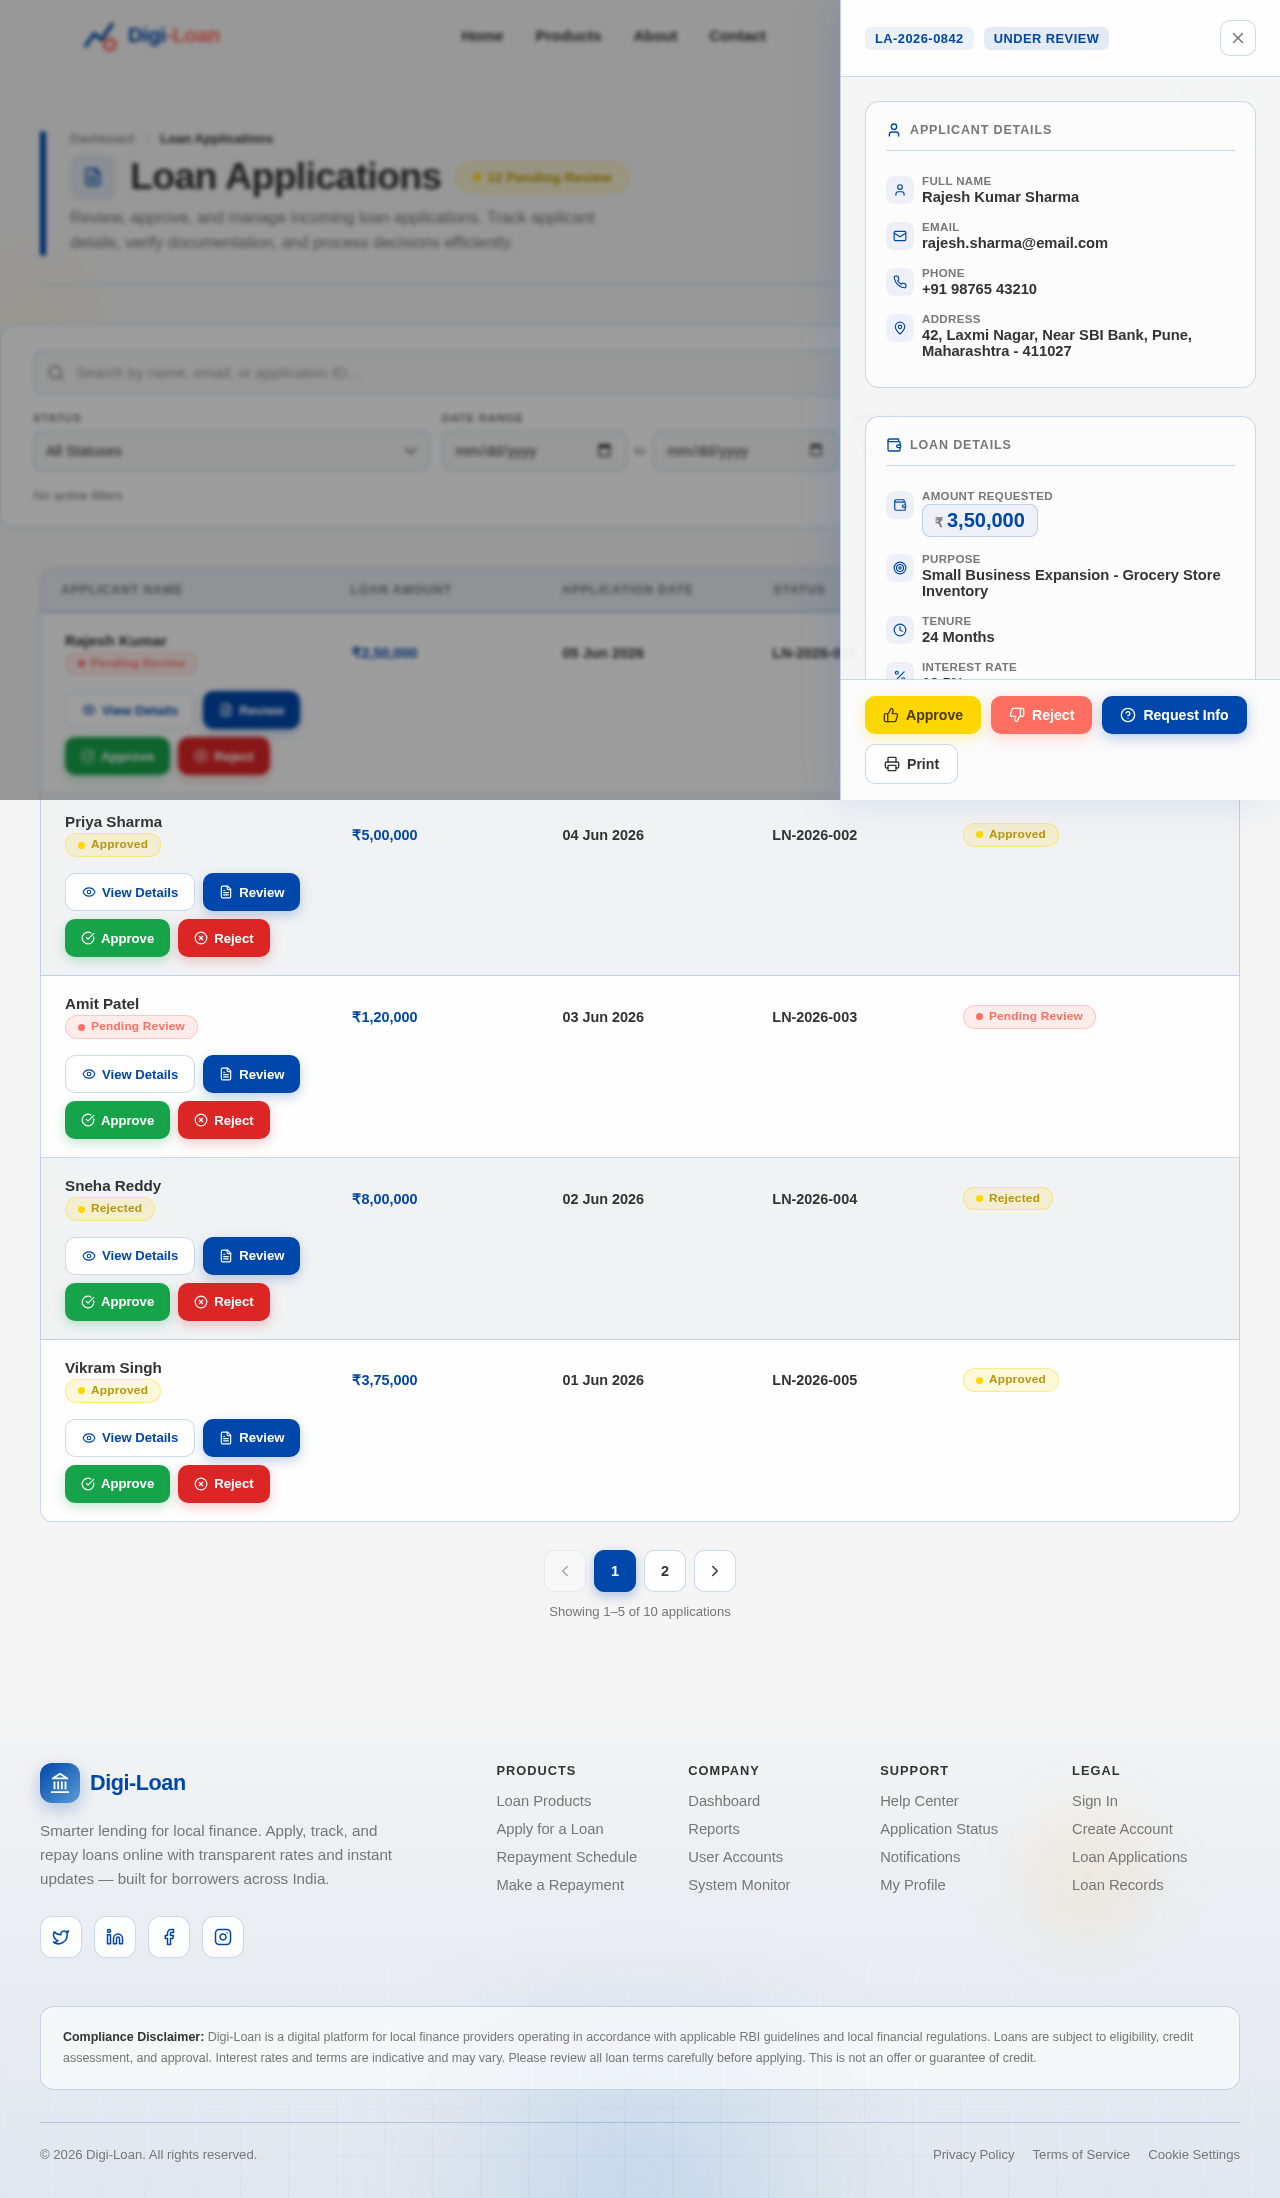Open the Instagram social link
1280x2198 pixels.
pyautogui.click(x=223, y=1937)
